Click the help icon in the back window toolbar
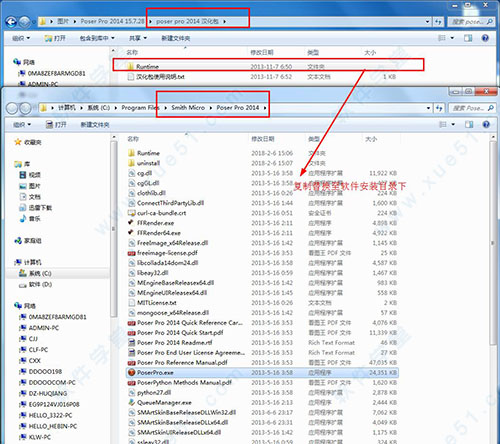The width and height of the screenshot is (500, 444). point(485,38)
